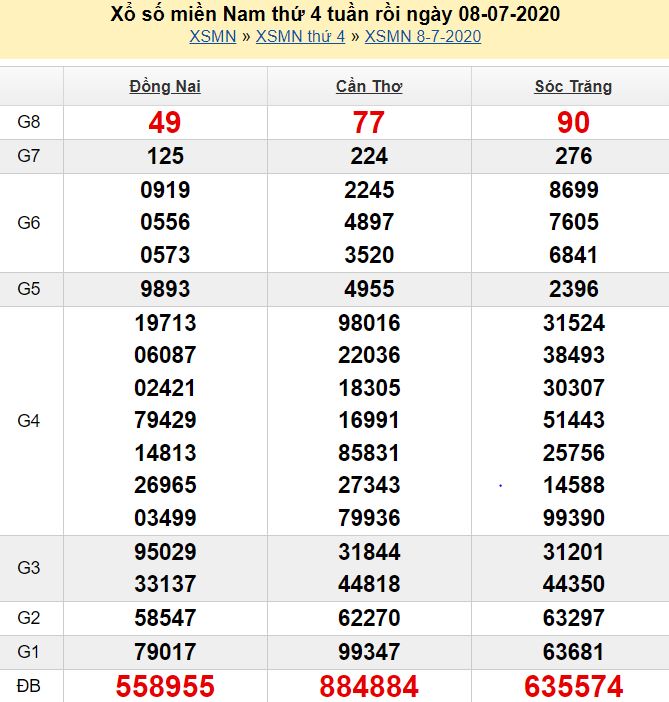
Task: Open the Cần Thơ province link
Action: tap(369, 86)
